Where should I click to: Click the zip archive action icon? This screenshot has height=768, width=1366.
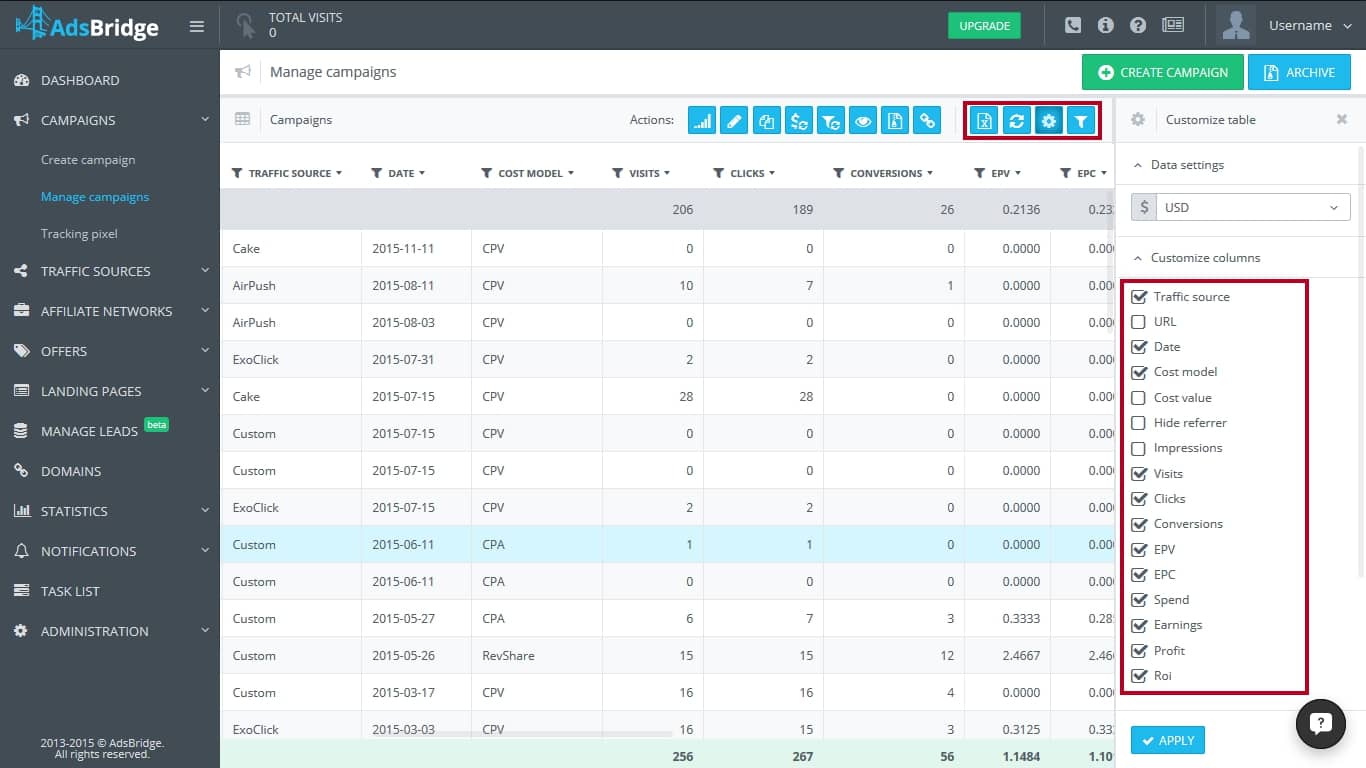click(894, 121)
